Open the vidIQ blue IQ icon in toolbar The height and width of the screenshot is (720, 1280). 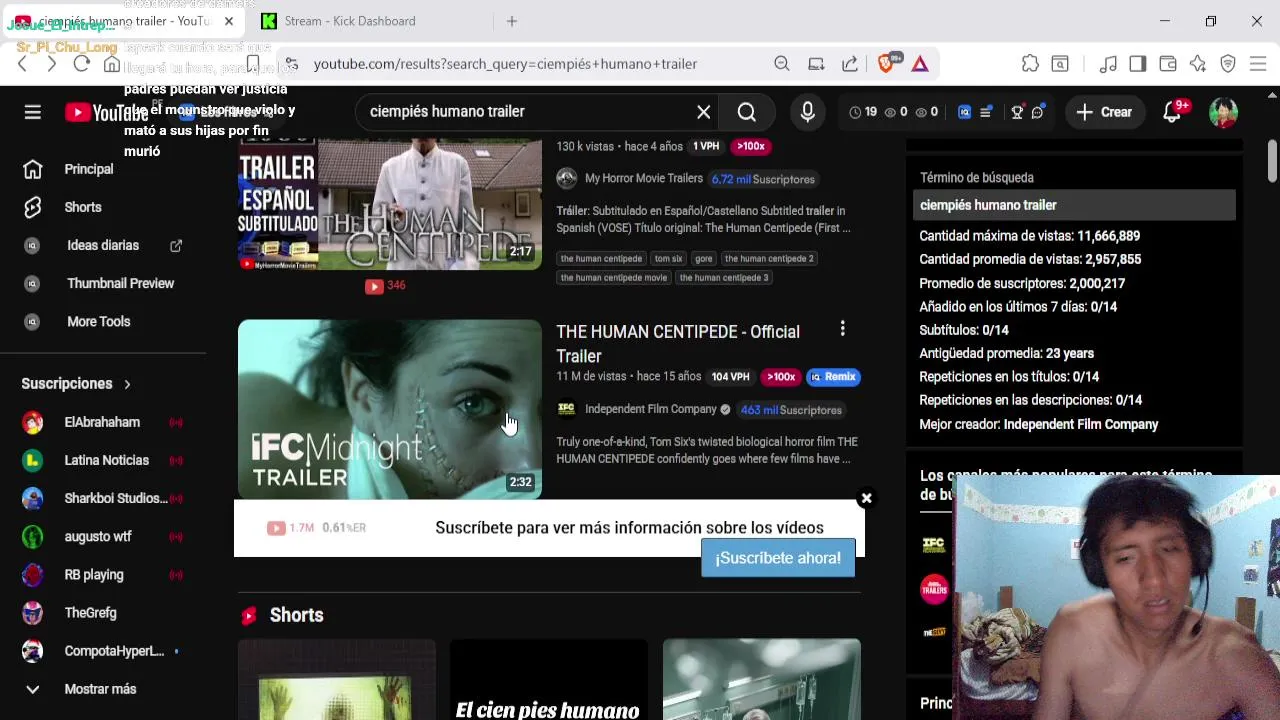point(965,112)
